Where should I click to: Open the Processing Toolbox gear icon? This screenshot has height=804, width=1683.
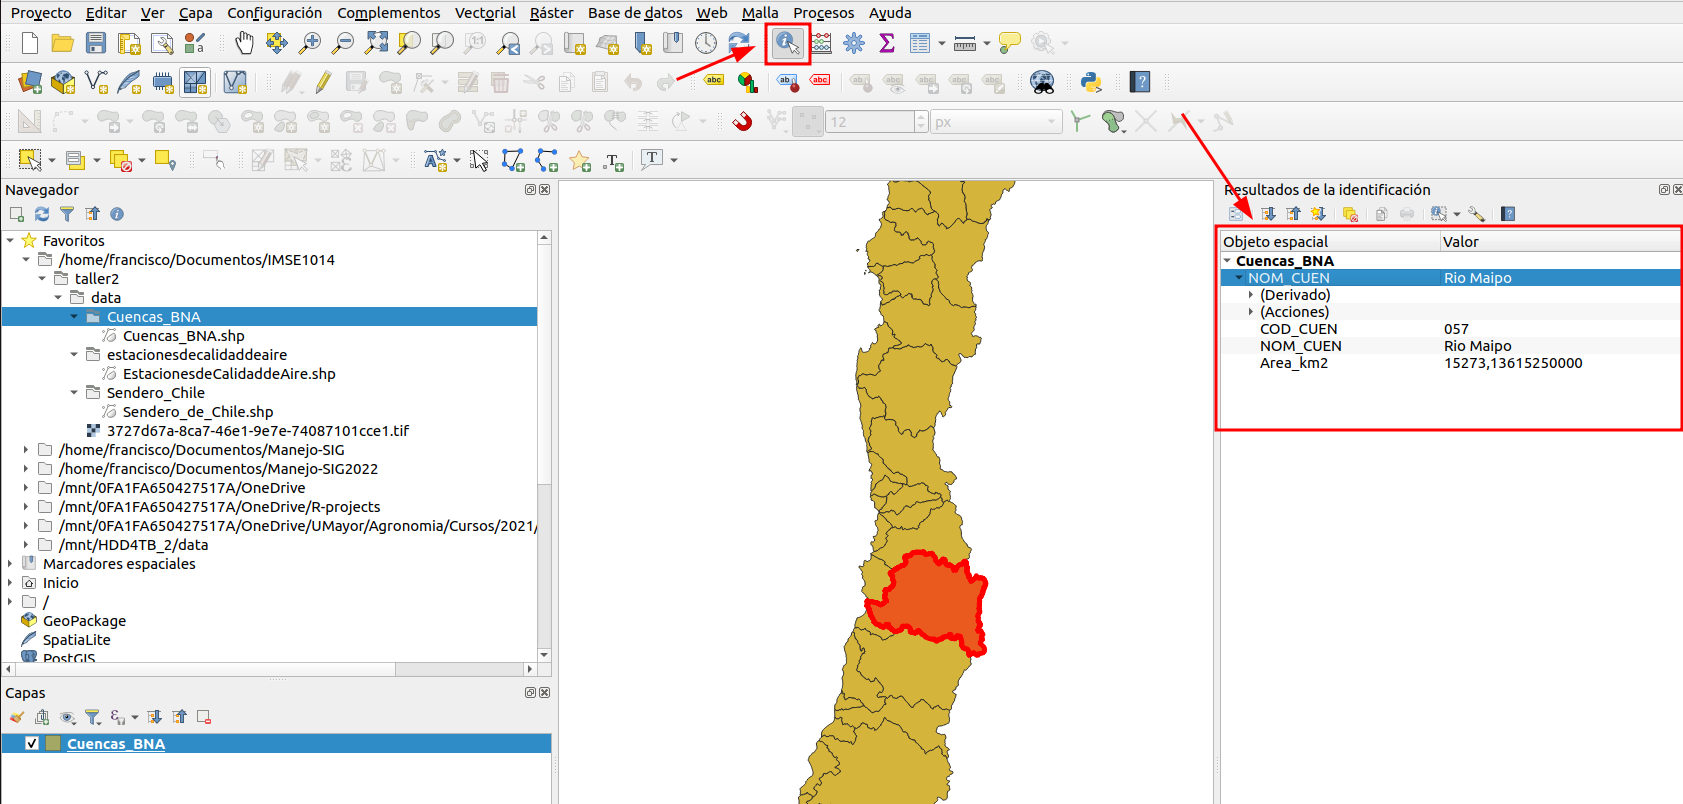[854, 43]
